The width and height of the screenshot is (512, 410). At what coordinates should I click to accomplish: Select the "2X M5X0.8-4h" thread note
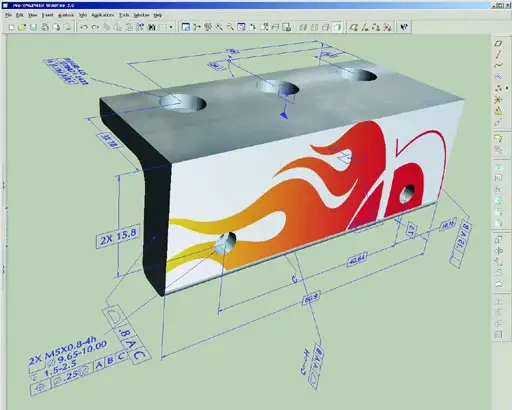(63, 351)
